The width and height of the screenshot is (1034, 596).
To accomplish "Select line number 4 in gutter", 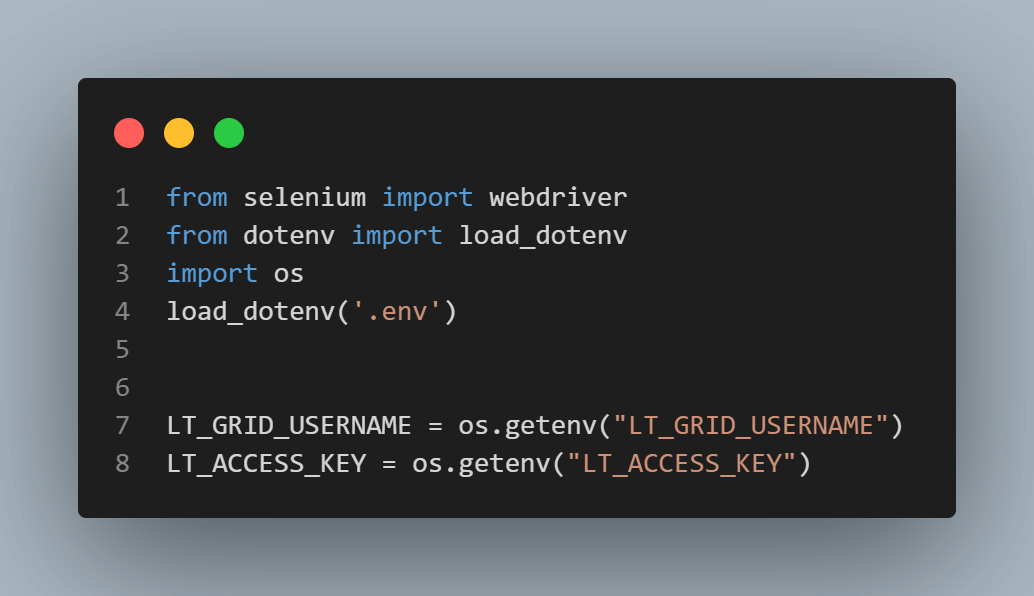I will tap(122, 312).
